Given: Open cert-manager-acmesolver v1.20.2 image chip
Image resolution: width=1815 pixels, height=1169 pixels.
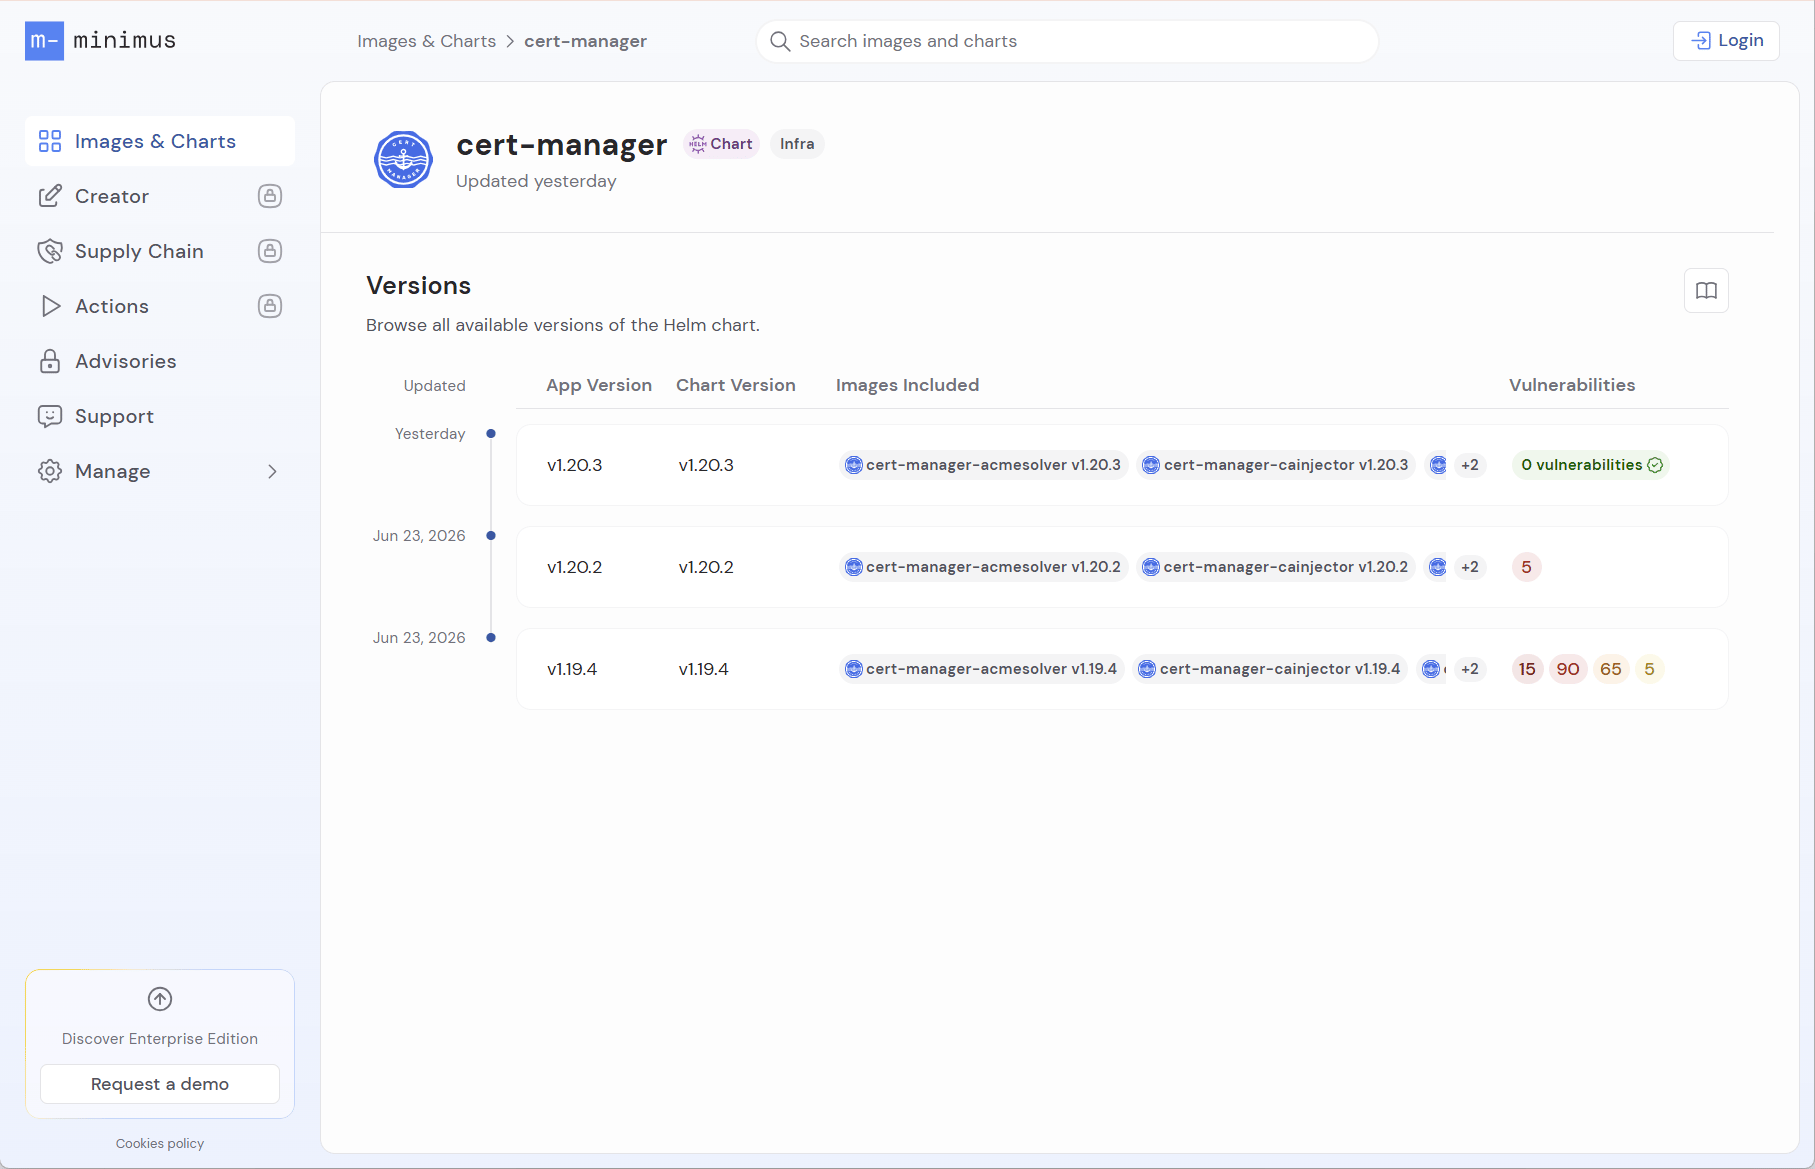Looking at the screenshot, I should pyautogui.click(x=984, y=567).
